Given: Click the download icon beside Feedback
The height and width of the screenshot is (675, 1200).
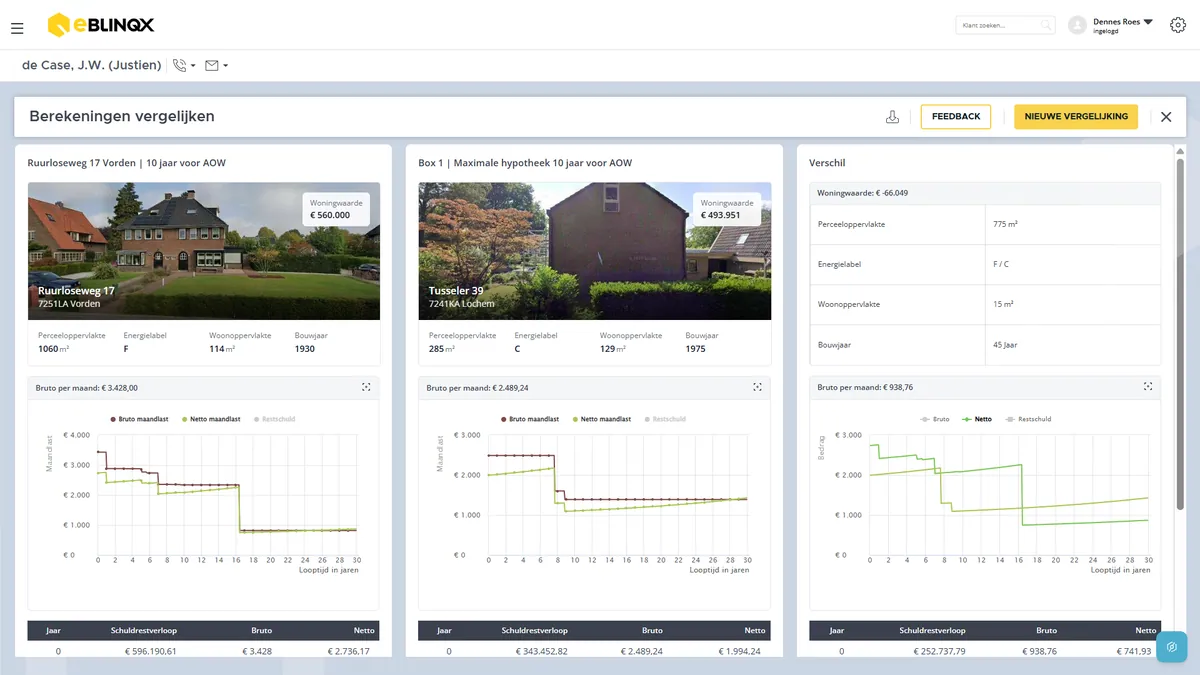Looking at the screenshot, I should tap(892, 117).
